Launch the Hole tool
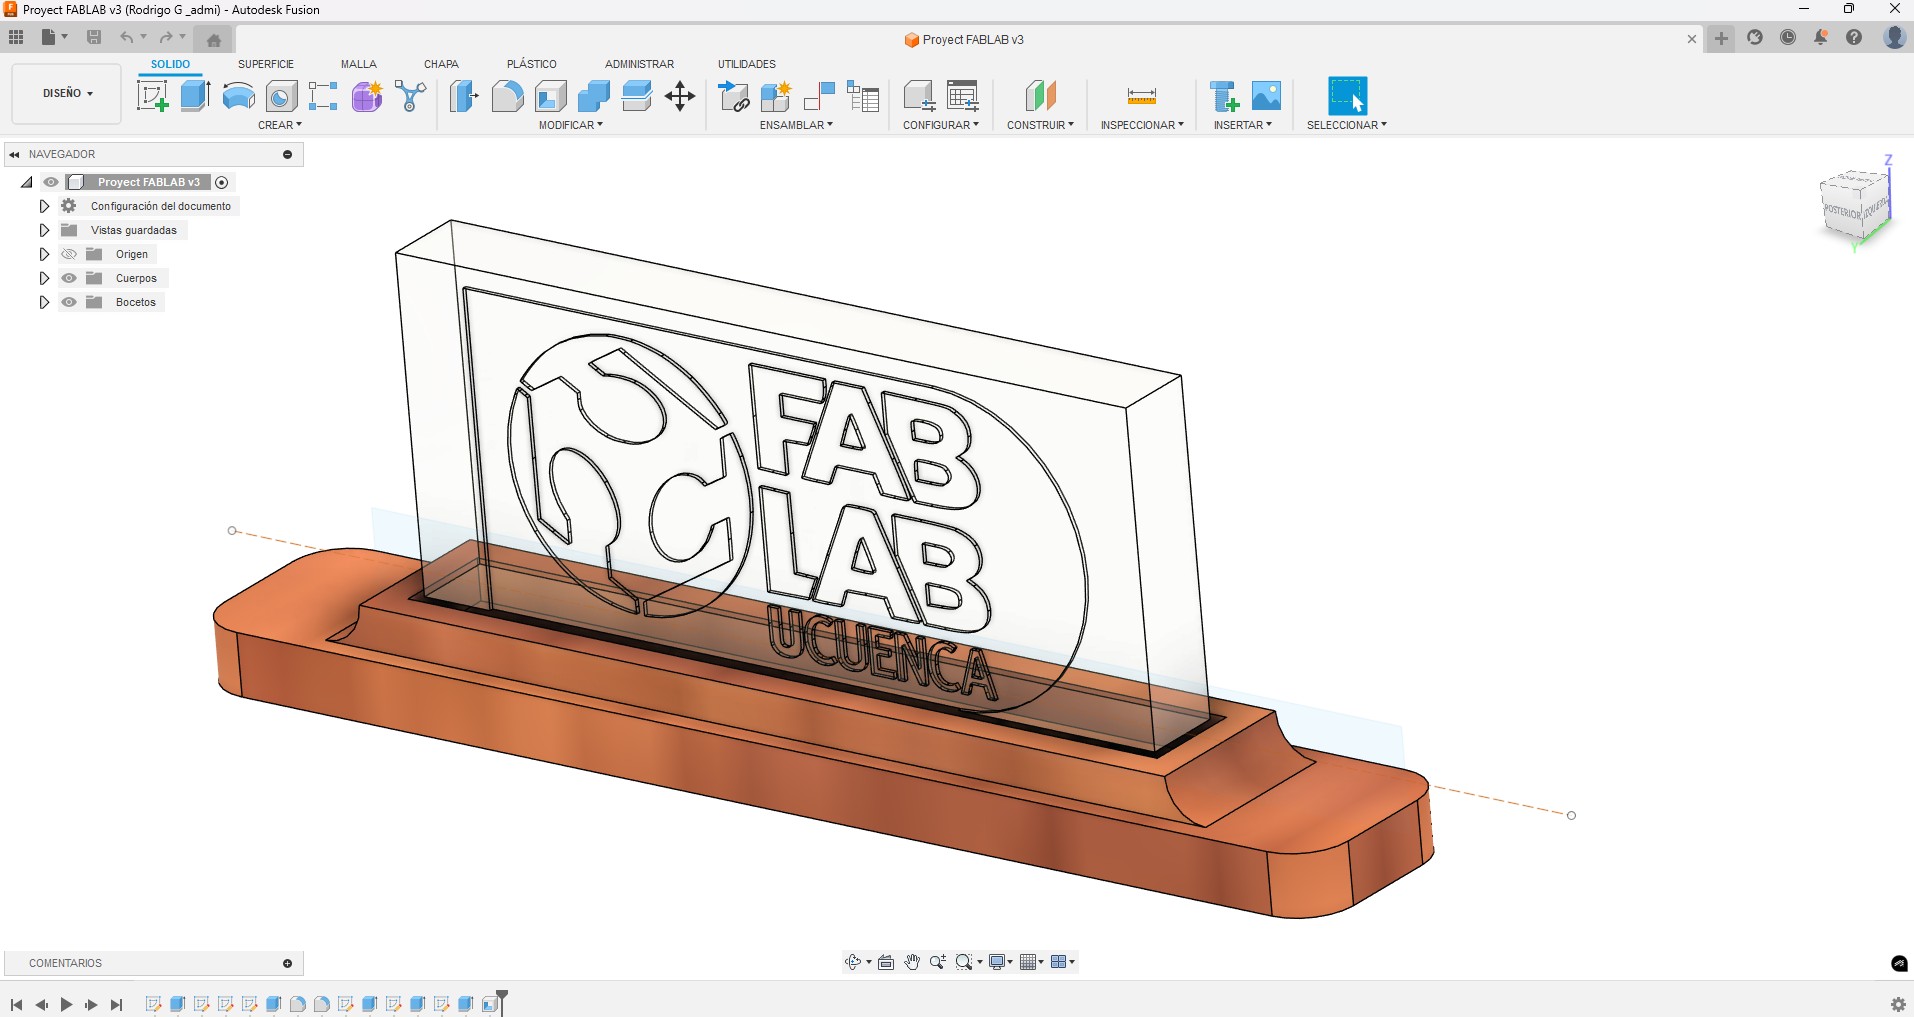 coord(279,96)
